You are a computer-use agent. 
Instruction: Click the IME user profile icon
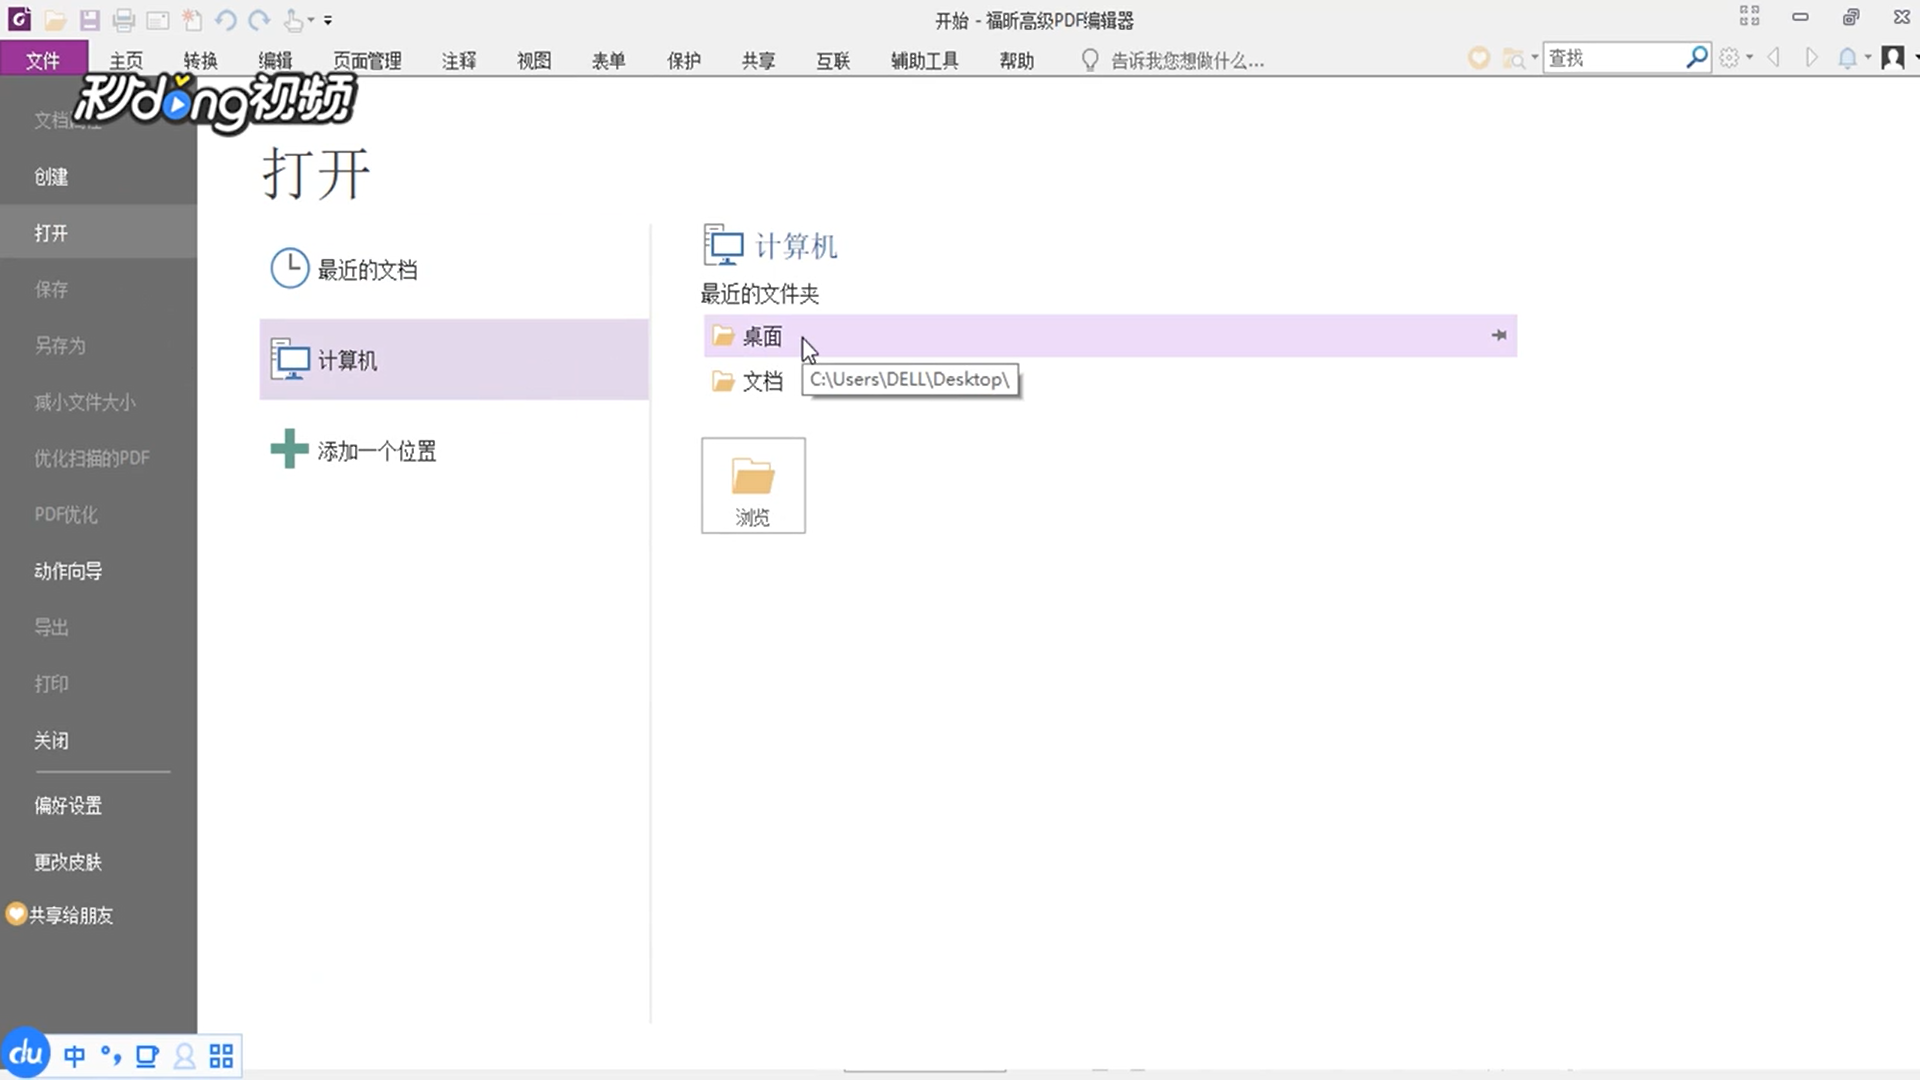[184, 1056]
